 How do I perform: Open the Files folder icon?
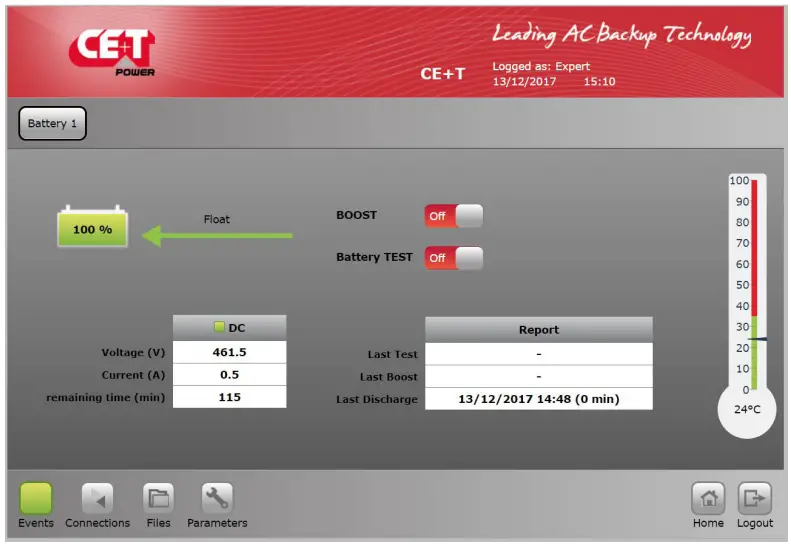tap(158, 498)
